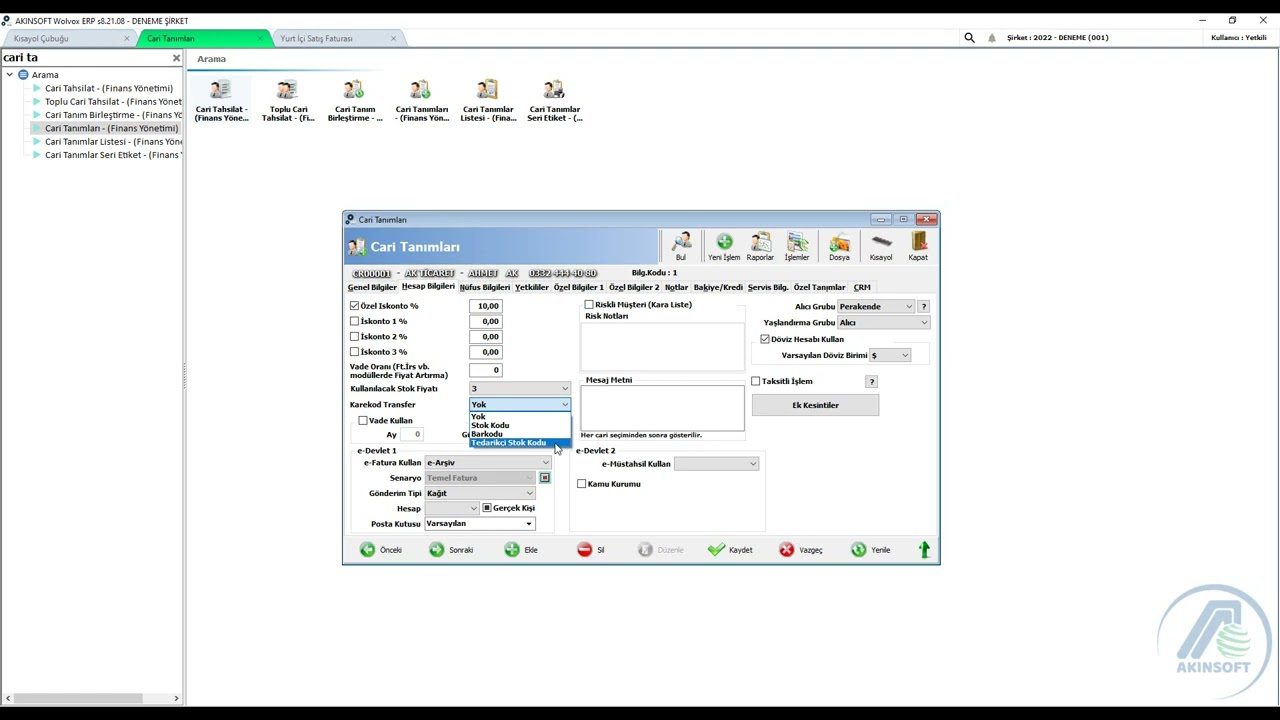
Task: Click the Kapat door icon
Action: 918,246
